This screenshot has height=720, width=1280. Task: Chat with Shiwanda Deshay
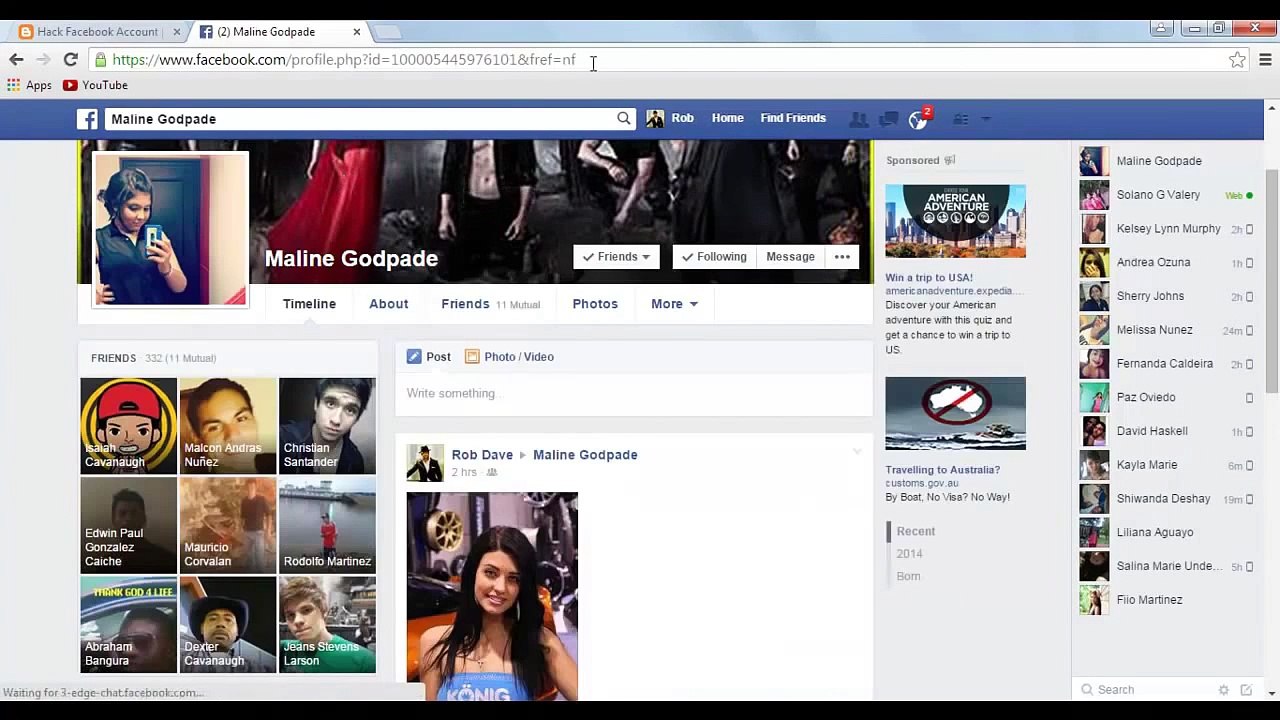click(1166, 499)
